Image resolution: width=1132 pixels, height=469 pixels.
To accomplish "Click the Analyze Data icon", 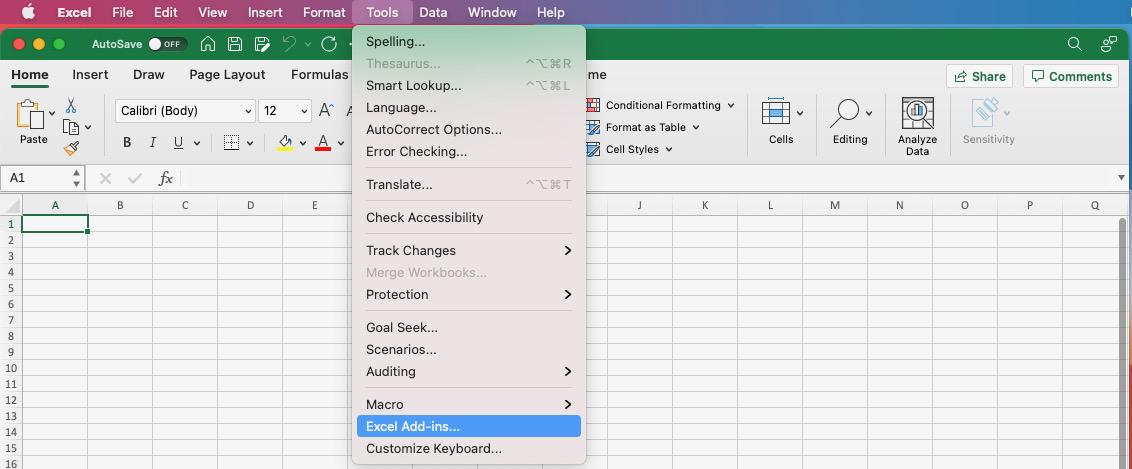I will [x=917, y=126].
